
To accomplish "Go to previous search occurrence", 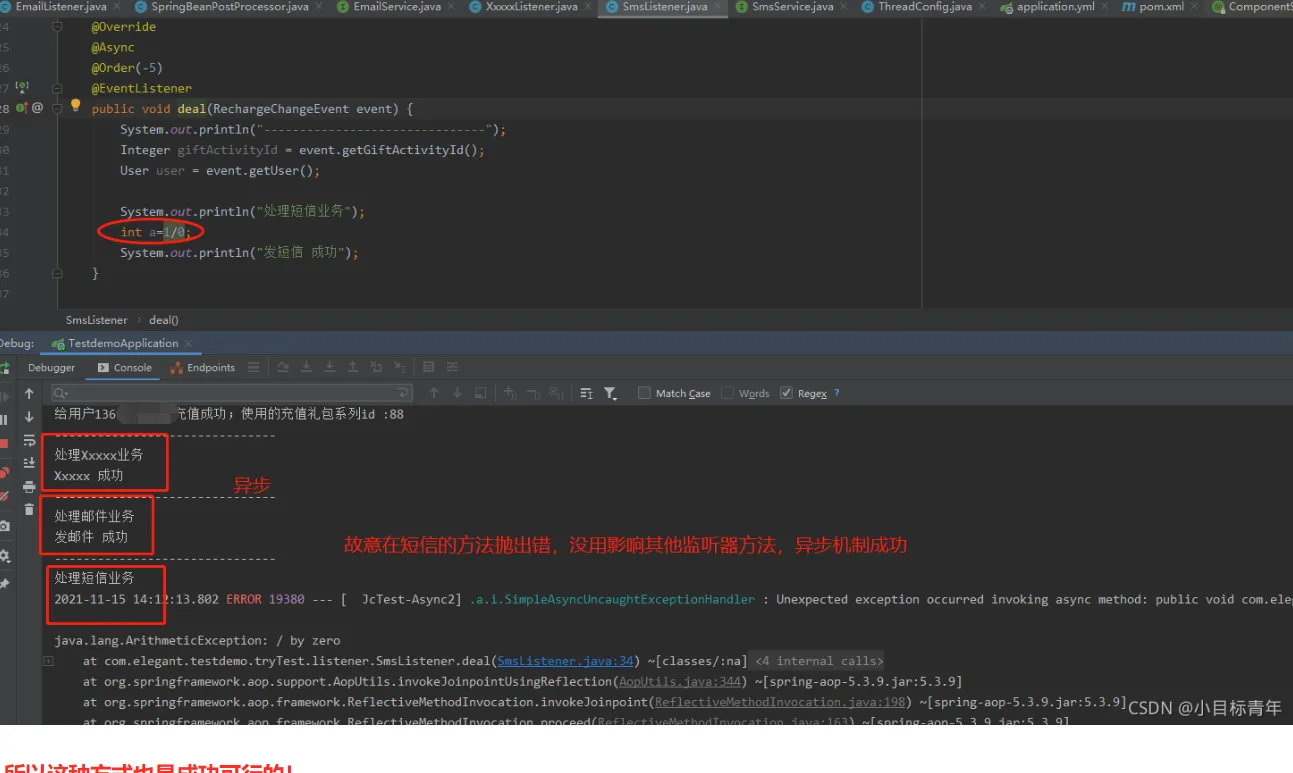I will [434, 394].
